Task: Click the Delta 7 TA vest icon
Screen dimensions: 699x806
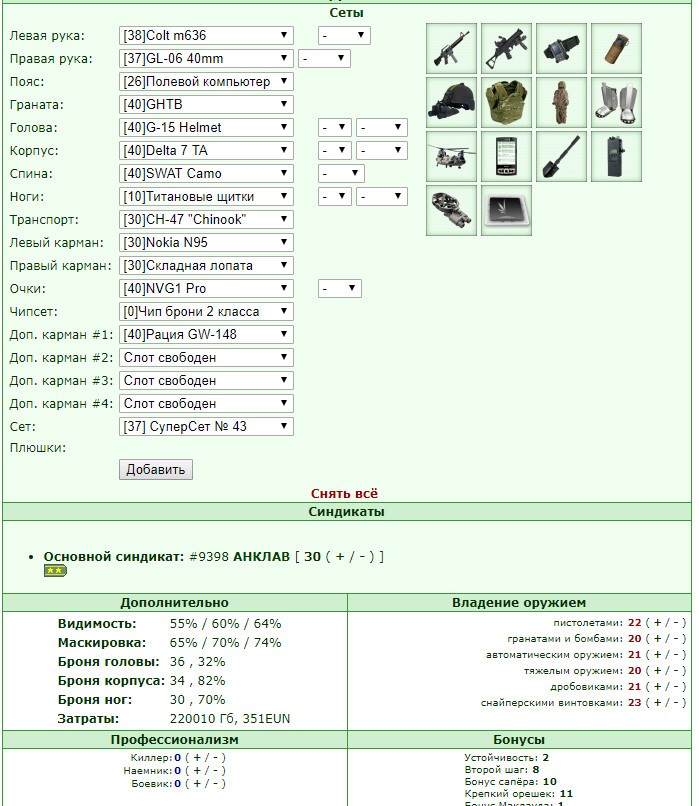Action: [506, 102]
